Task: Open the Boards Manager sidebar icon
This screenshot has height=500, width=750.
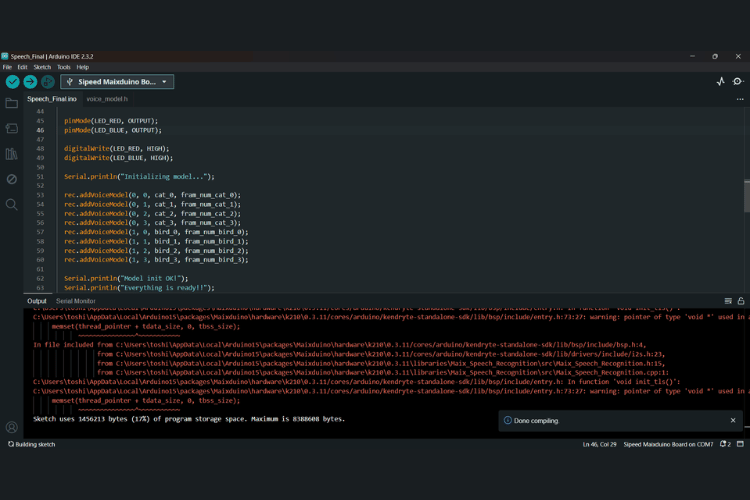Action: [x=11, y=128]
